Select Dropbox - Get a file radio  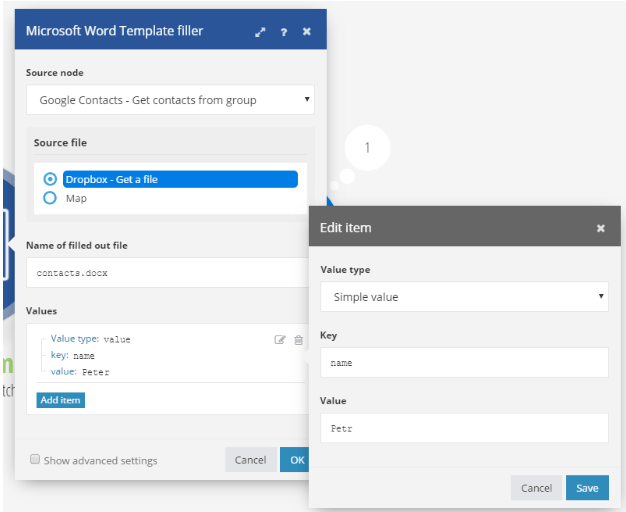point(50,179)
